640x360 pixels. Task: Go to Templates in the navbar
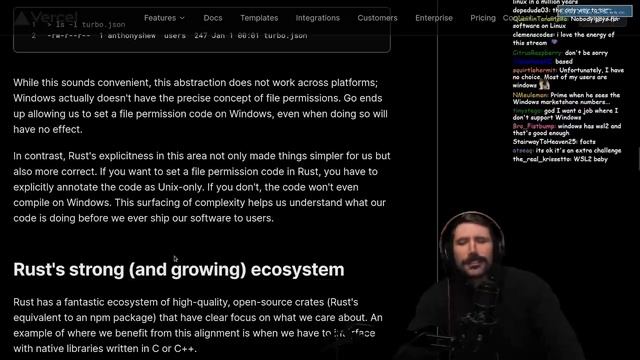point(259,18)
